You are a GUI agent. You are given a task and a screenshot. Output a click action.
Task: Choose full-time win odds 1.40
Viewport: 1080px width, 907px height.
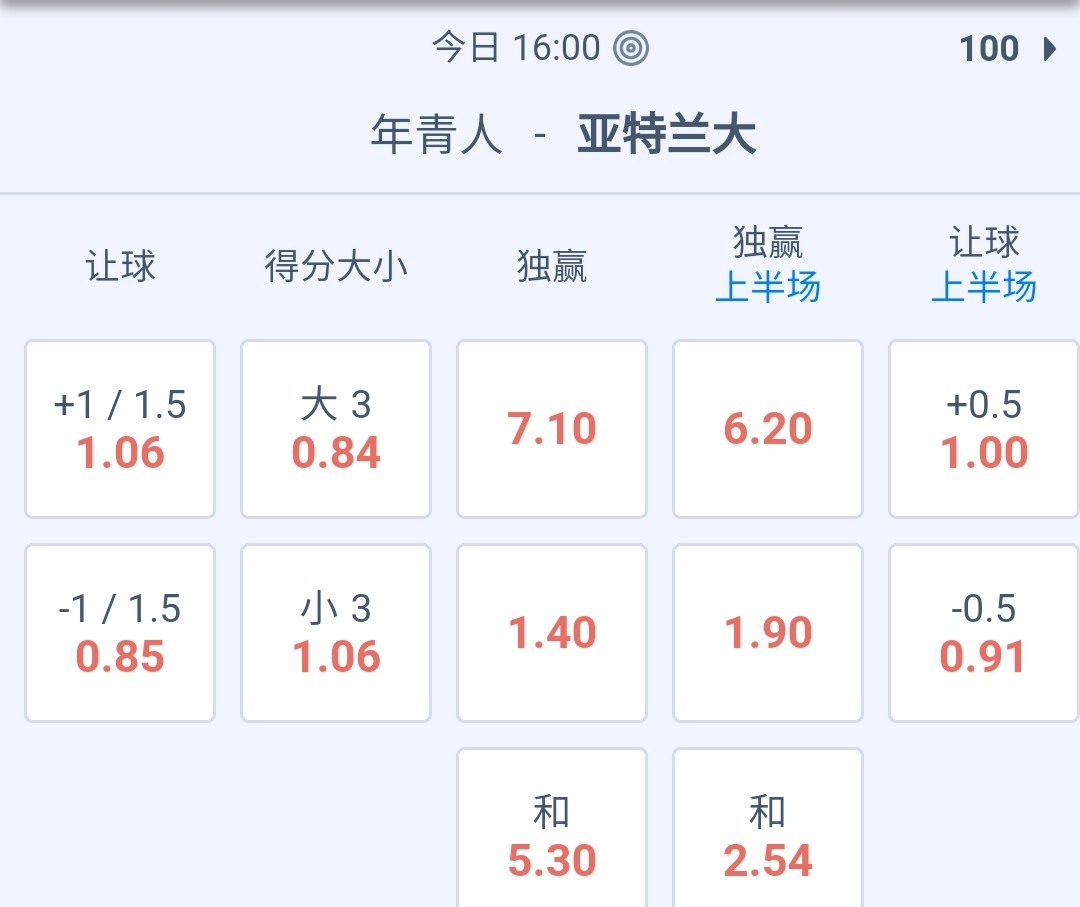552,633
